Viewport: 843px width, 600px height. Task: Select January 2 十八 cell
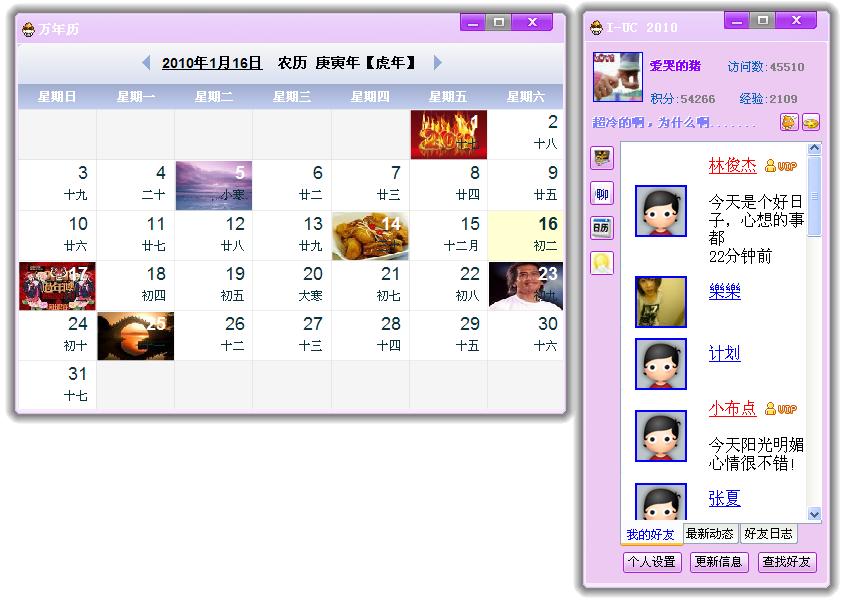coord(526,134)
